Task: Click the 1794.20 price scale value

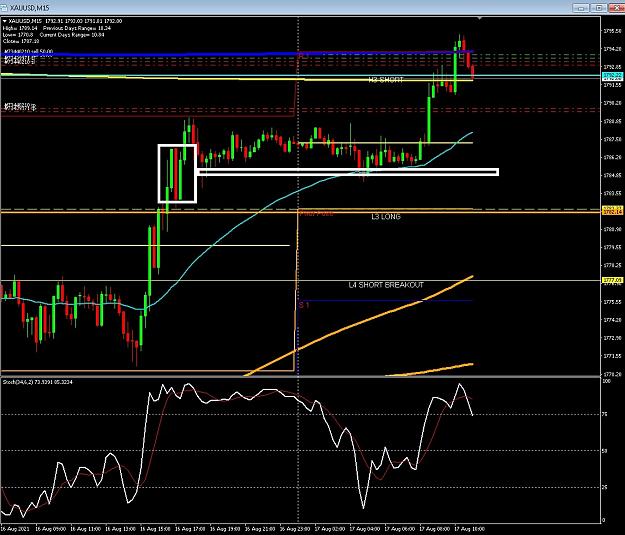Action: 612,49
